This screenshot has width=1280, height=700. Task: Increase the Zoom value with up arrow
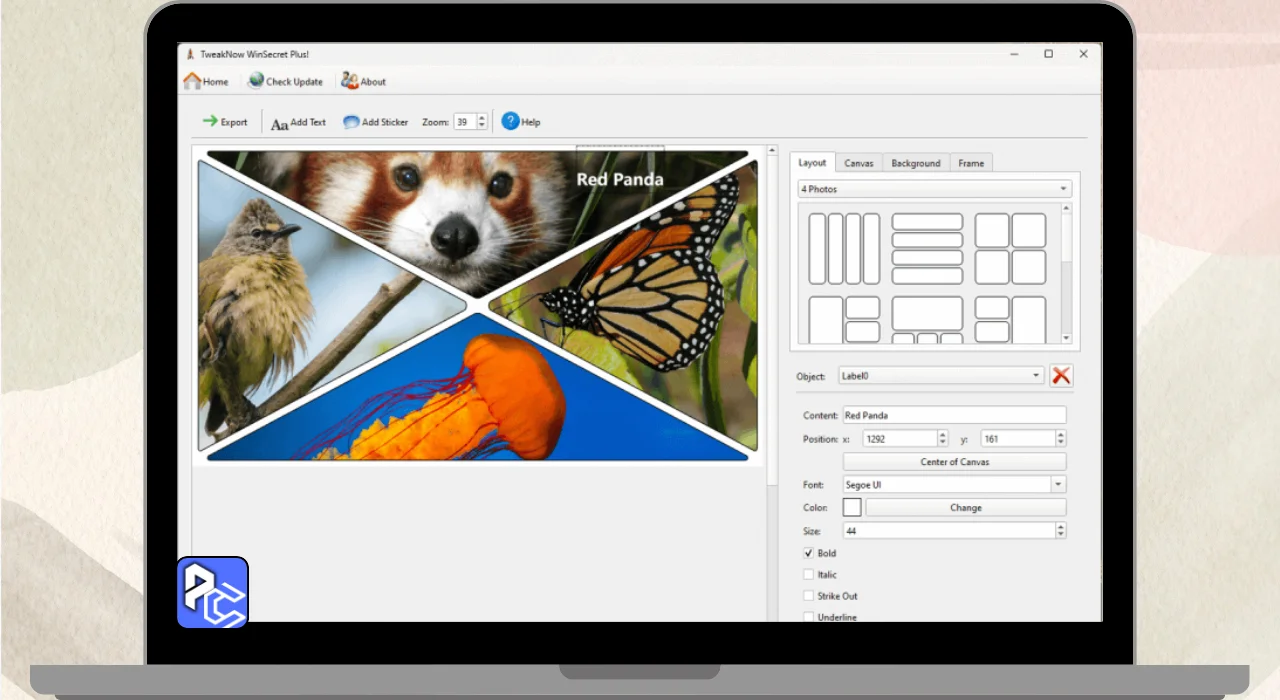tap(482, 117)
